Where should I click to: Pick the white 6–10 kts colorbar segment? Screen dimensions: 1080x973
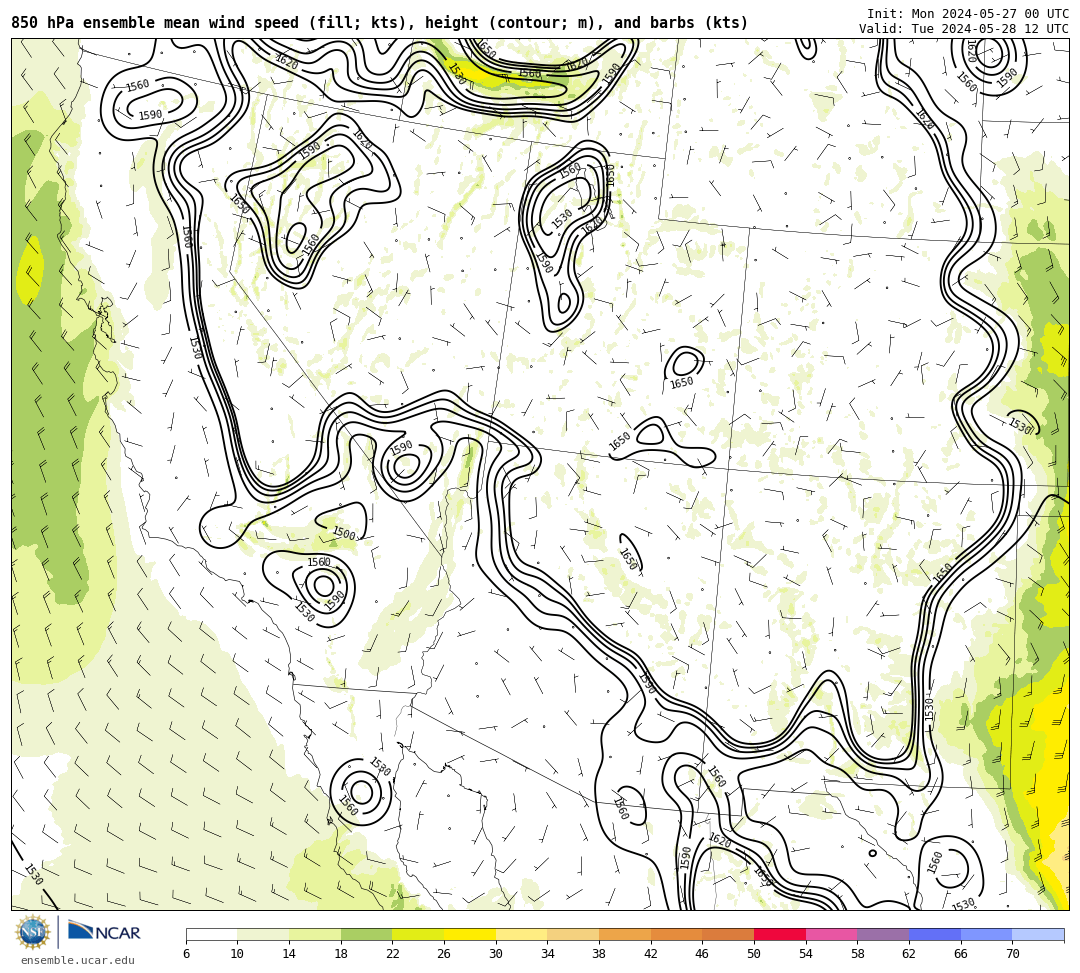211,934
